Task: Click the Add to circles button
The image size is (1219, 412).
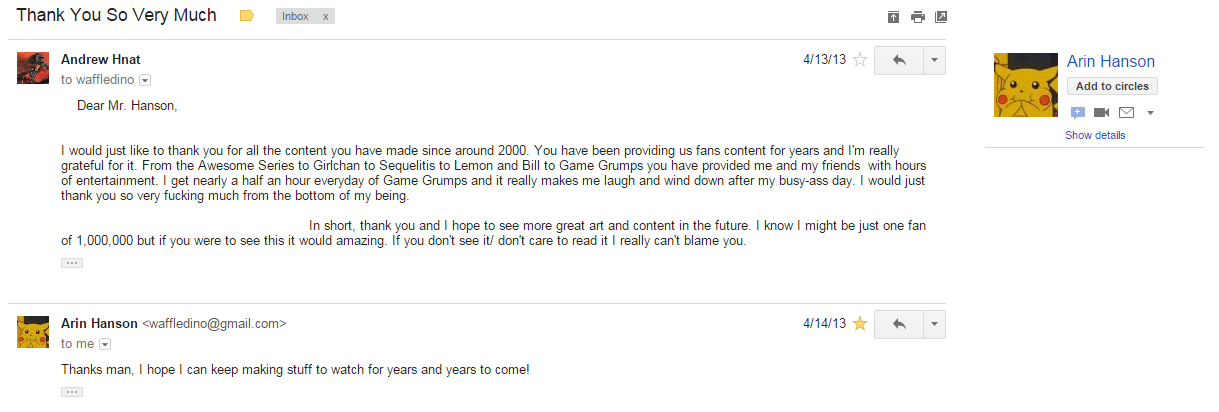Action: tap(1112, 87)
